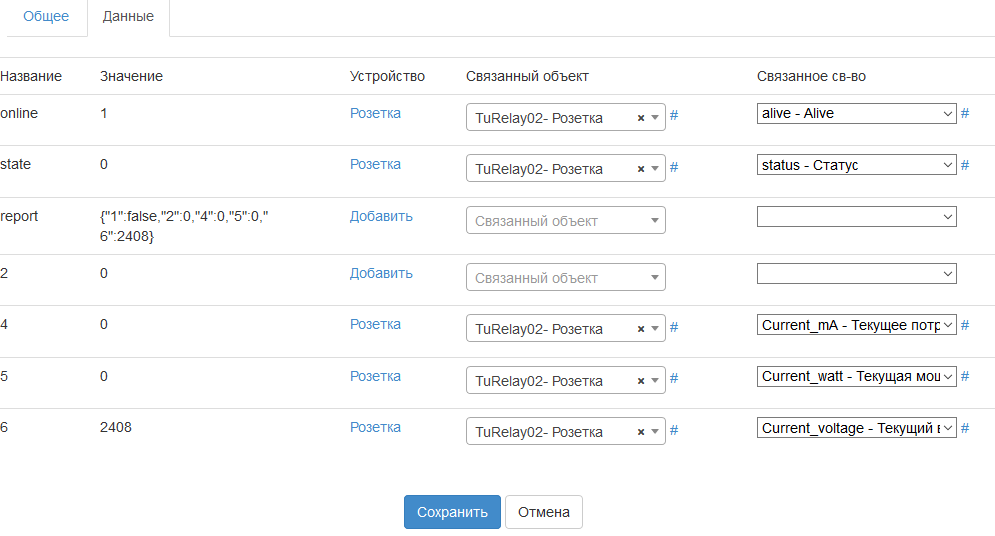The height and width of the screenshot is (536, 995).
Task: Click # link beside online row linked object
Action: [x=674, y=115]
